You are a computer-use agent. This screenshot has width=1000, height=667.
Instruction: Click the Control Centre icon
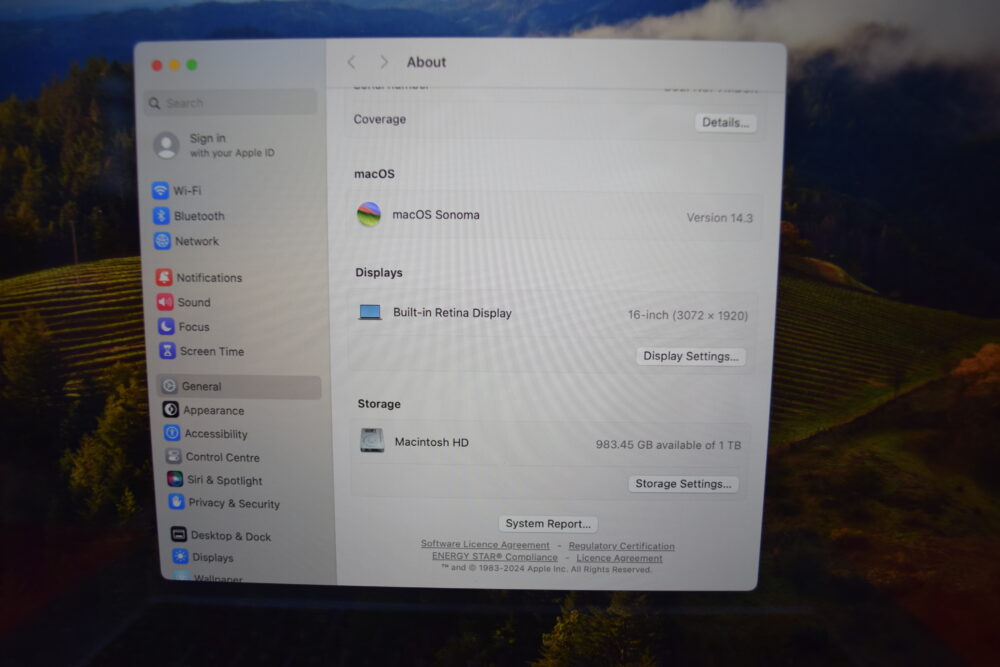click(173, 456)
